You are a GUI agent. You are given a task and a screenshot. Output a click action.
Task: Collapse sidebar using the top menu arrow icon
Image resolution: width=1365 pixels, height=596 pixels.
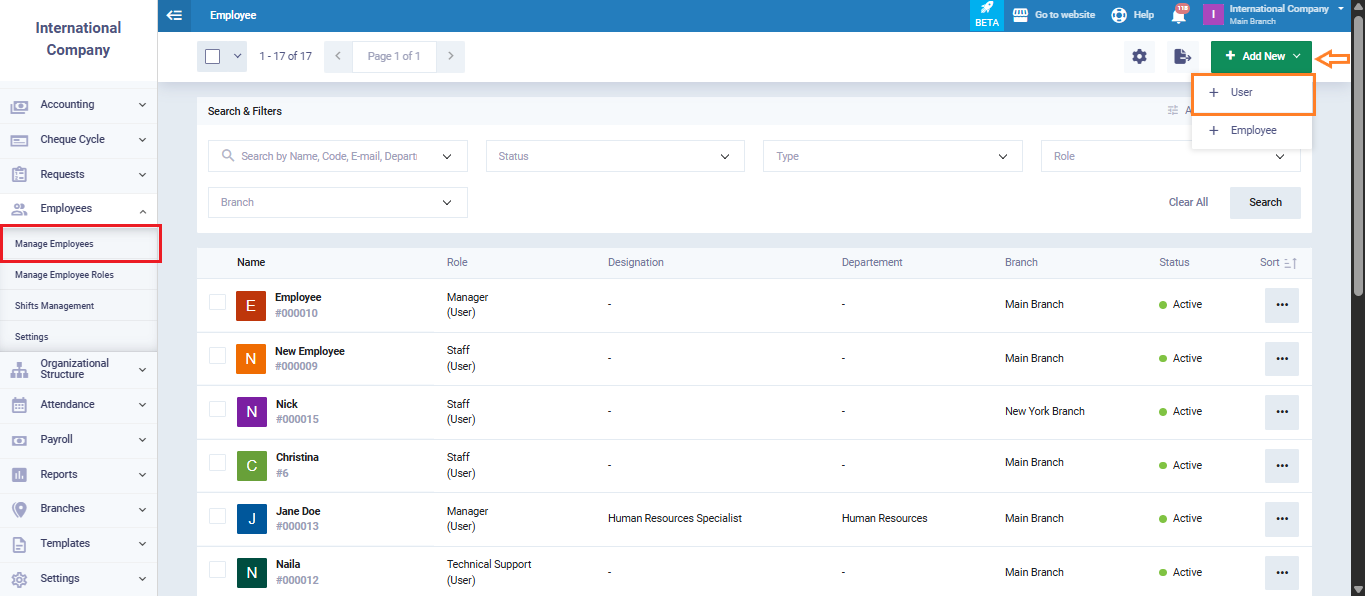(175, 15)
